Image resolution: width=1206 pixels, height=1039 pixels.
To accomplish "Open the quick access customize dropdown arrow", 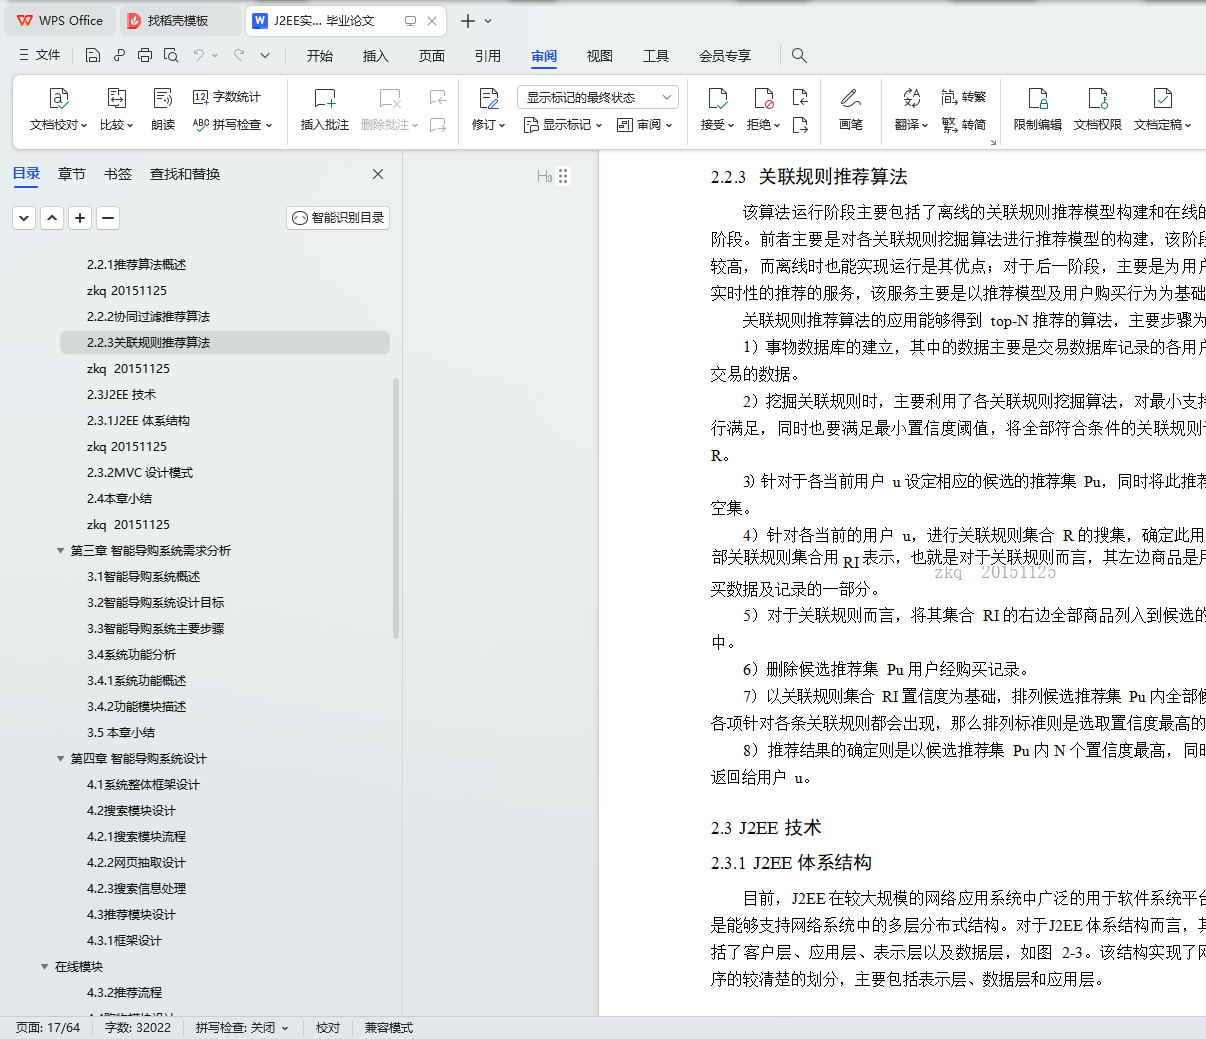I will pyautogui.click(x=265, y=55).
